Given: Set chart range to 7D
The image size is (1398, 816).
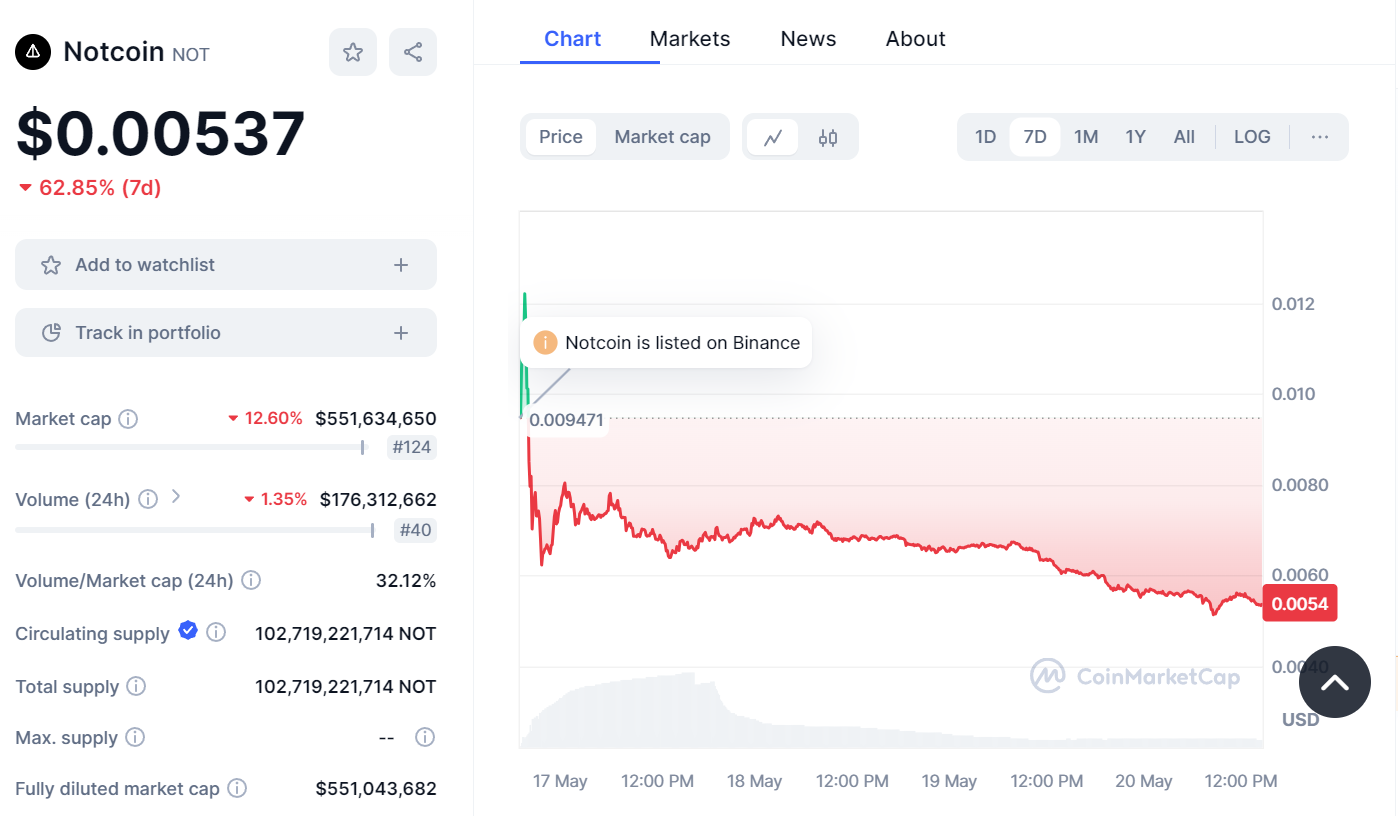Looking at the screenshot, I should (x=1035, y=137).
